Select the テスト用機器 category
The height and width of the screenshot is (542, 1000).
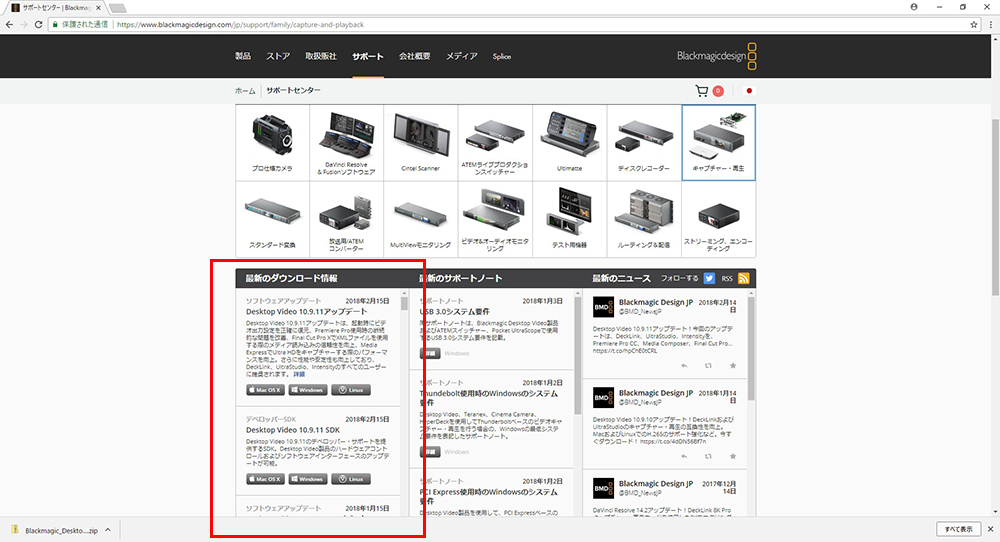pyautogui.click(x=570, y=219)
